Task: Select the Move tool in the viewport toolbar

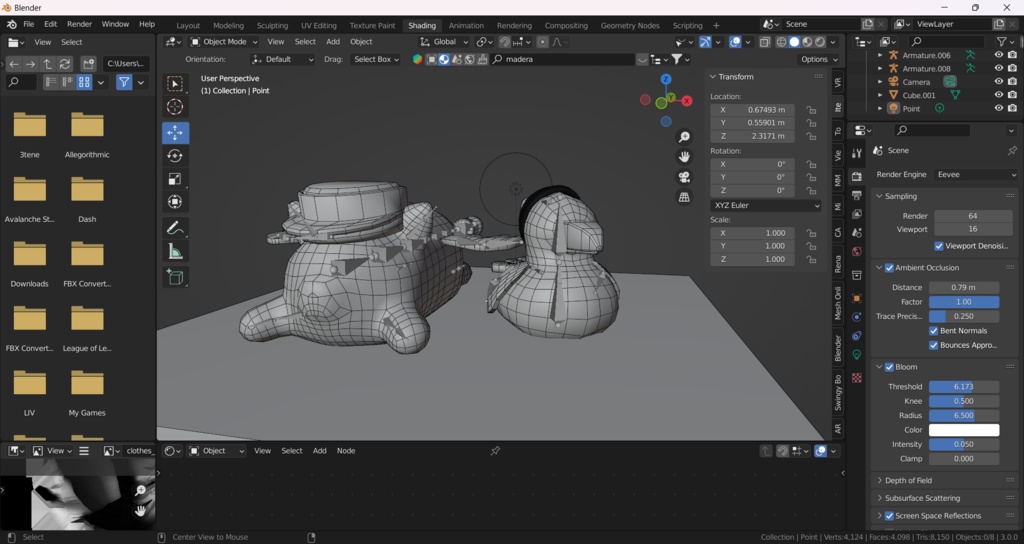Action: (175, 133)
